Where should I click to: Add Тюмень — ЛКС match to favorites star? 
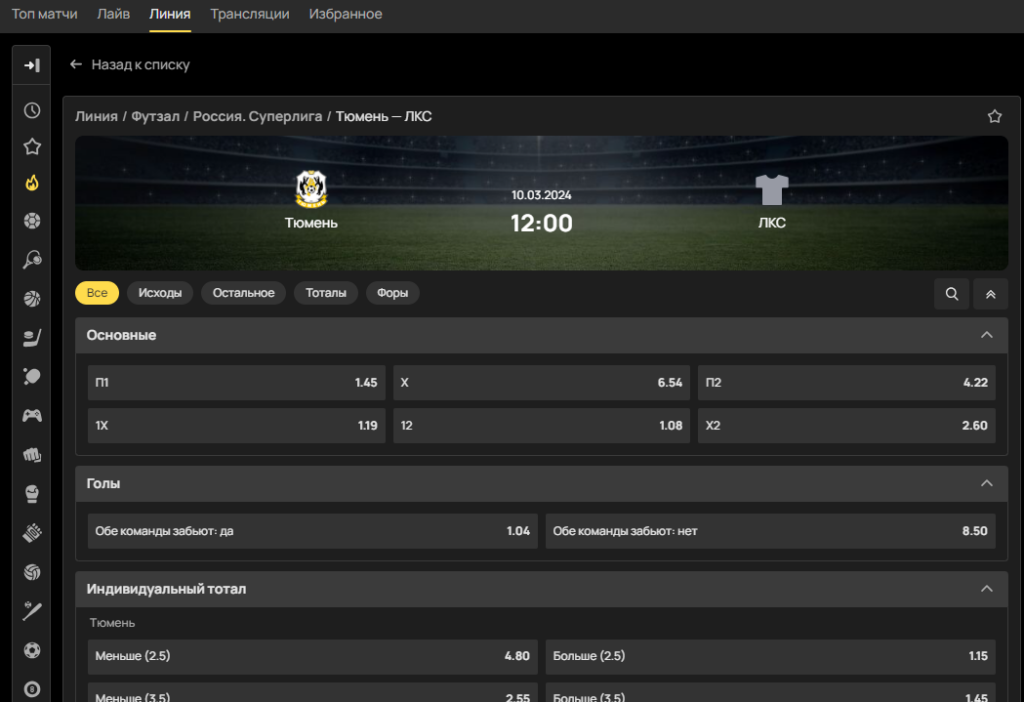click(x=994, y=116)
